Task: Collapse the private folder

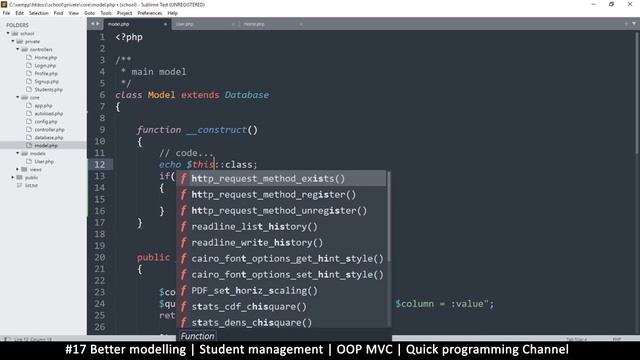Action: (x=13, y=42)
